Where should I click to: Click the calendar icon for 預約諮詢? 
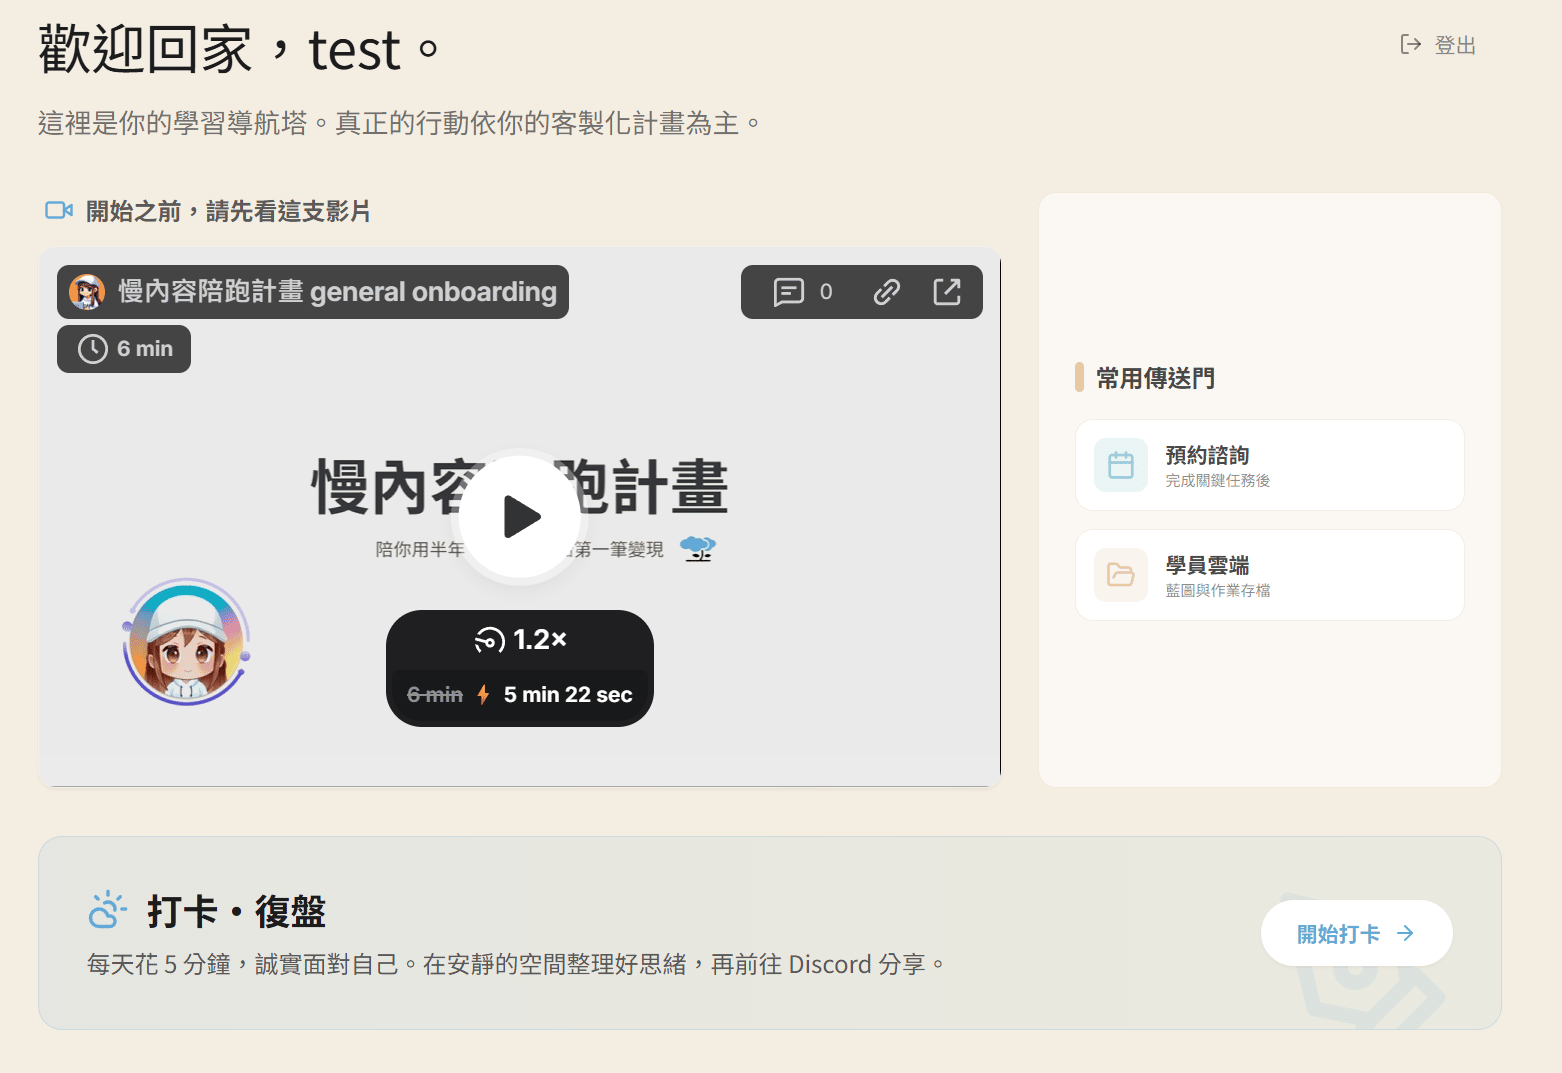[x=1121, y=465]
